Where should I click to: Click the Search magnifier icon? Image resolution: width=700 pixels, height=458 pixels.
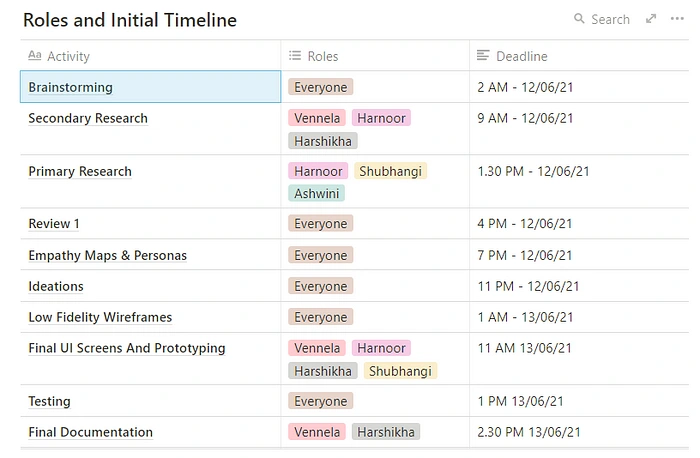point(579,19)
